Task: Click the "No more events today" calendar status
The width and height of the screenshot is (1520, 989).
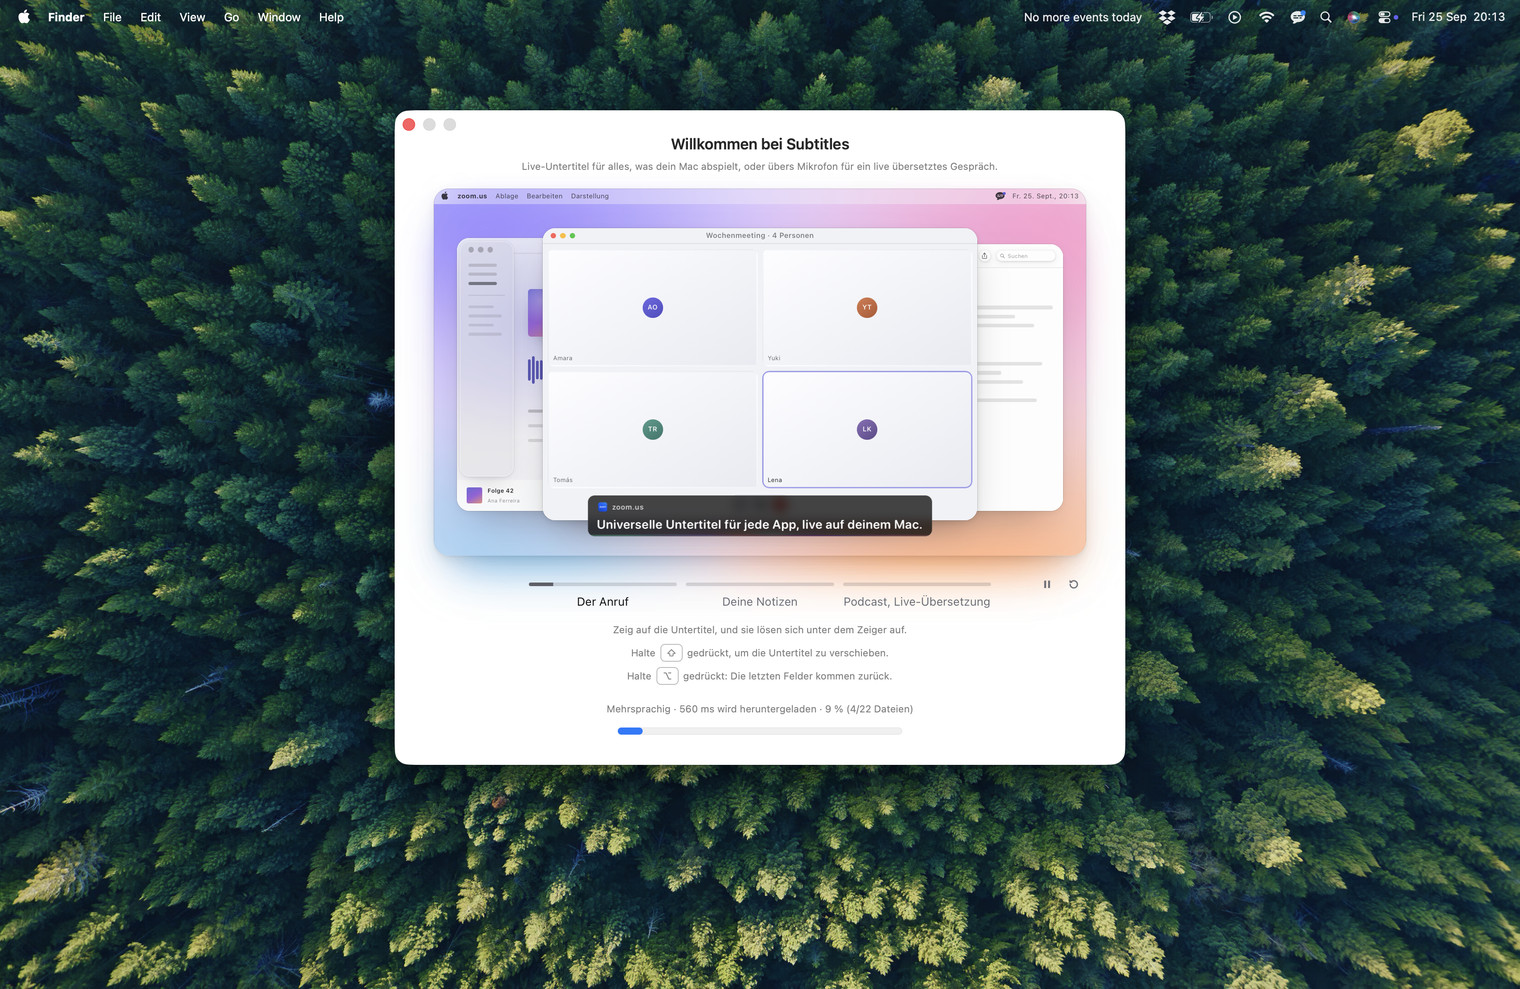Action: 1083,17
